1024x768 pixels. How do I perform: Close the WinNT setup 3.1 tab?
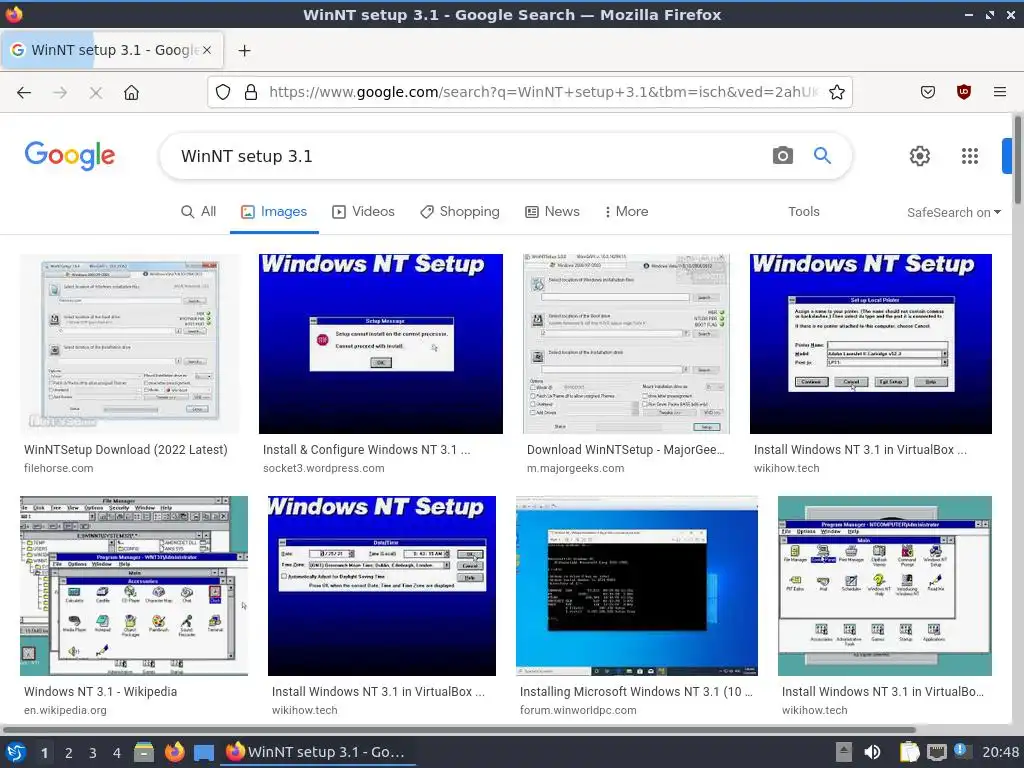[x=206, y=50]
